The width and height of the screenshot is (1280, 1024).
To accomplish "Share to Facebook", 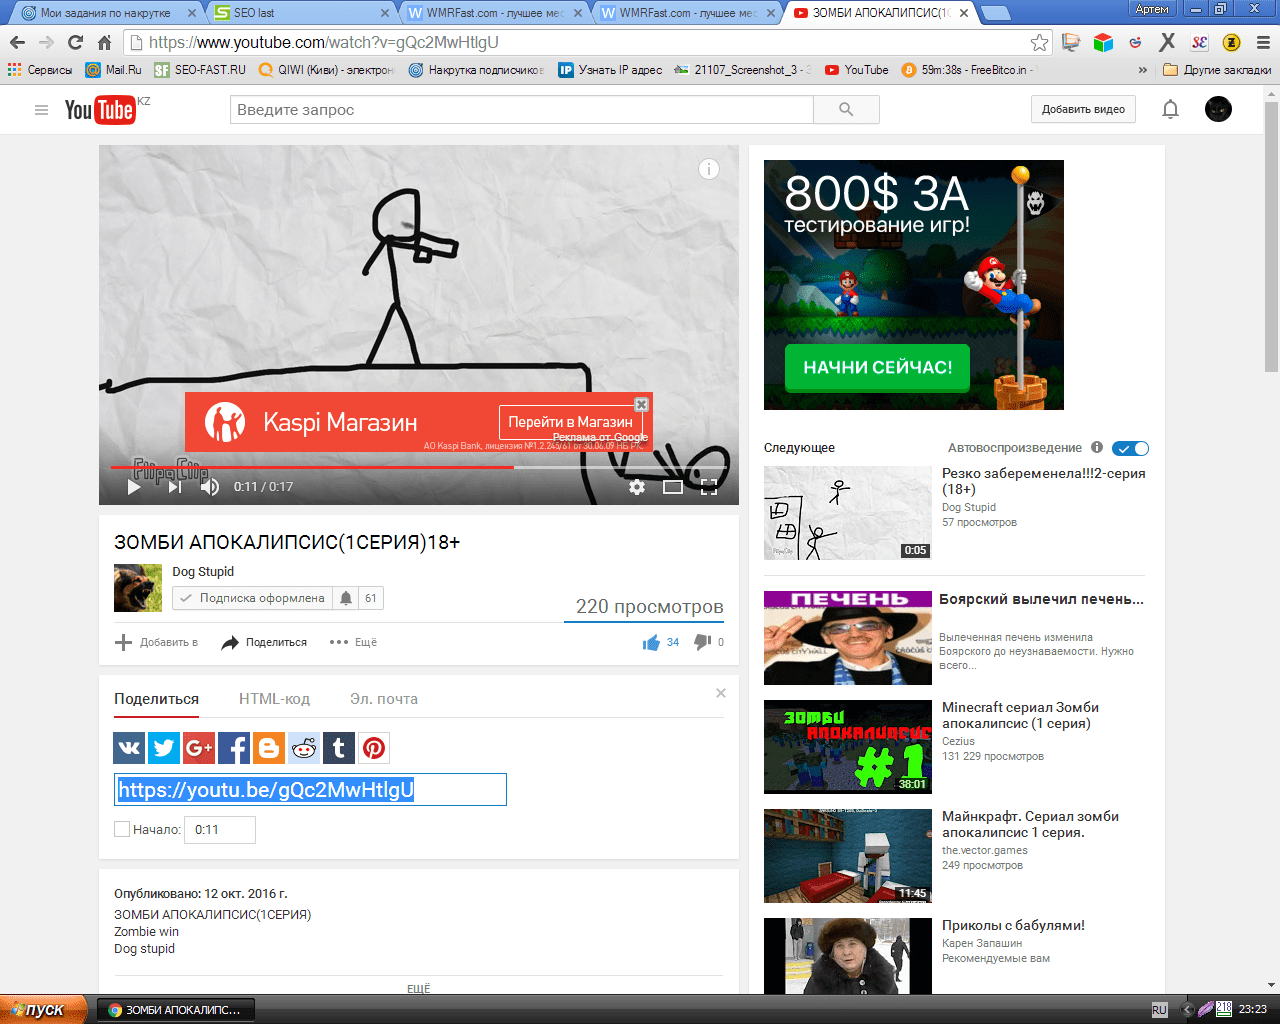I will click(234, 748).
